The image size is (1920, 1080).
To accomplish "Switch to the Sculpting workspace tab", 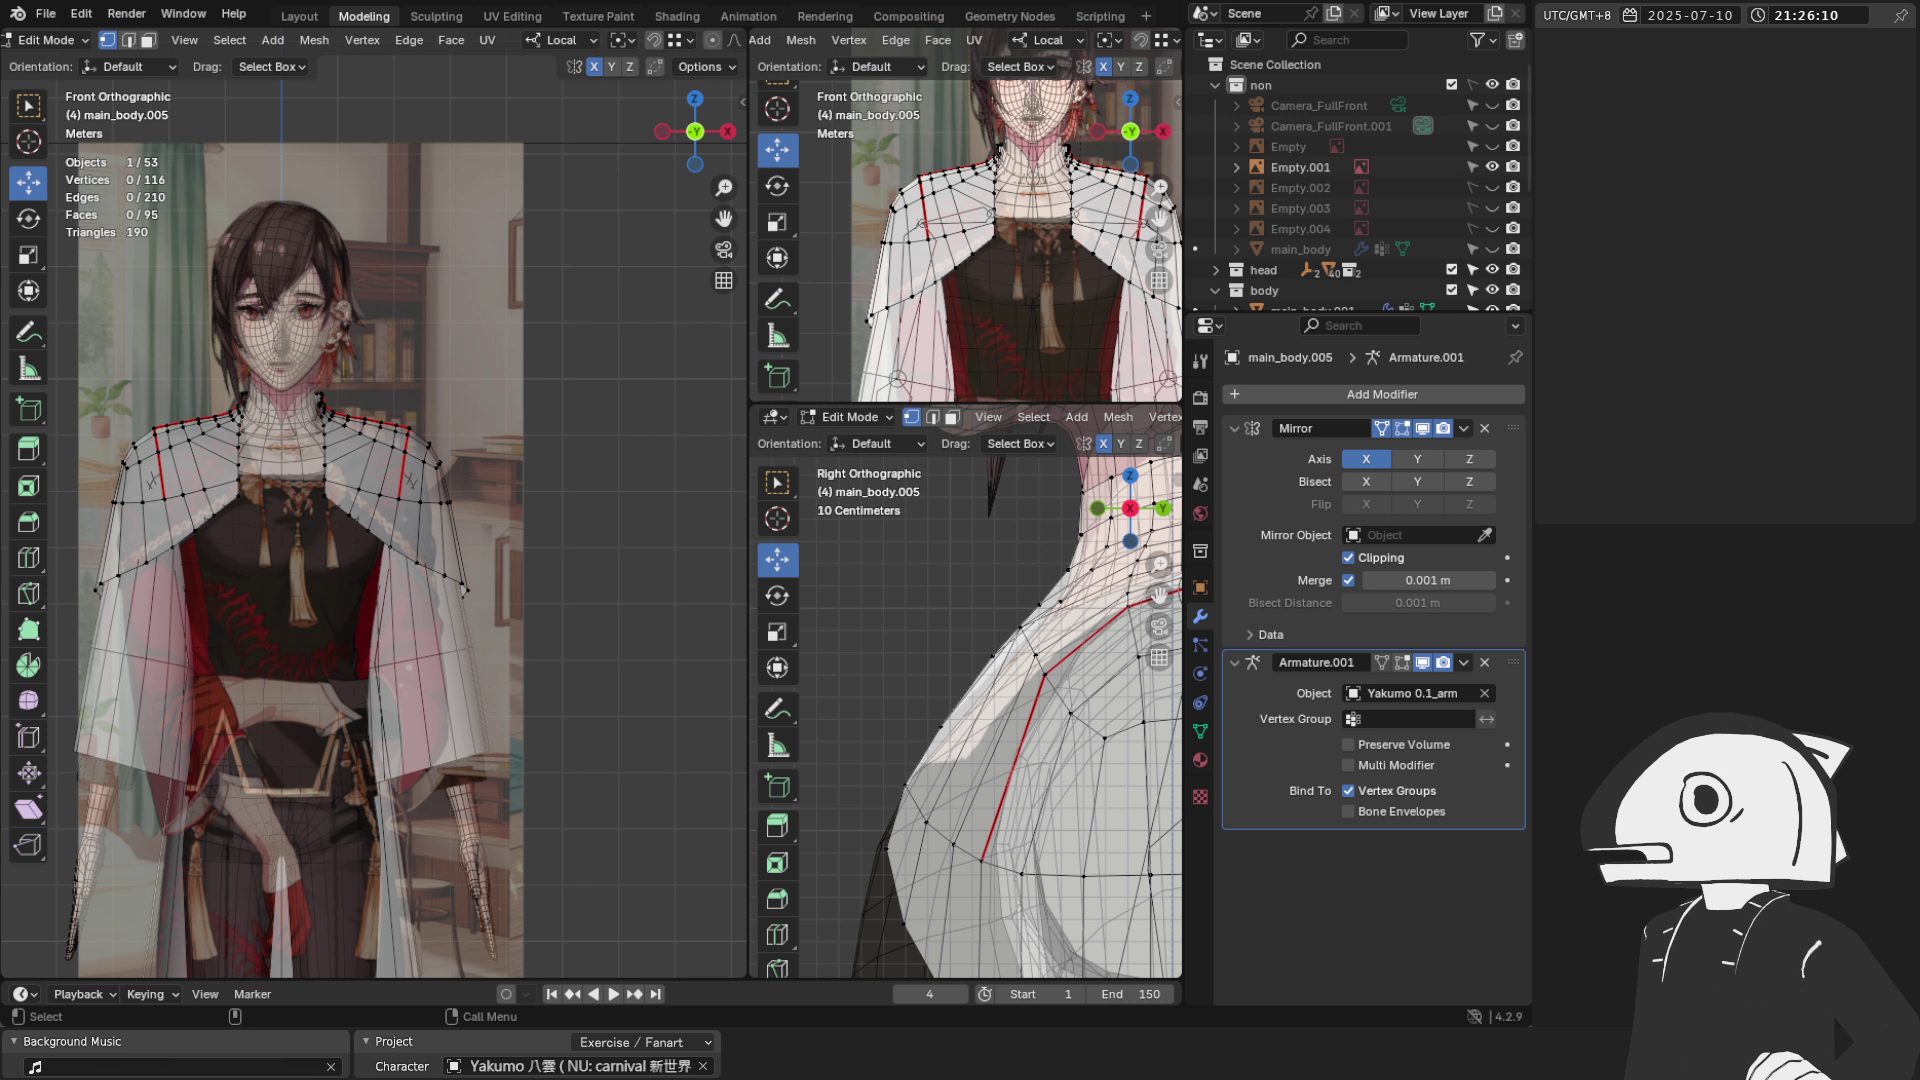I will click(436, 16).
